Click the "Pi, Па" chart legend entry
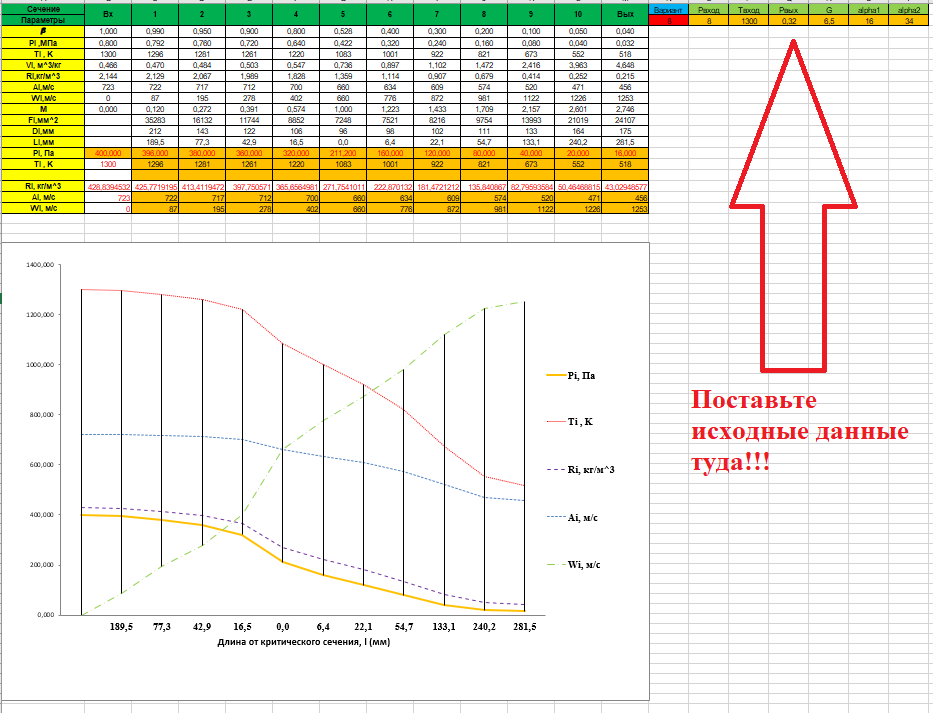This screenshot has width=933, height=713. [571, 376]
